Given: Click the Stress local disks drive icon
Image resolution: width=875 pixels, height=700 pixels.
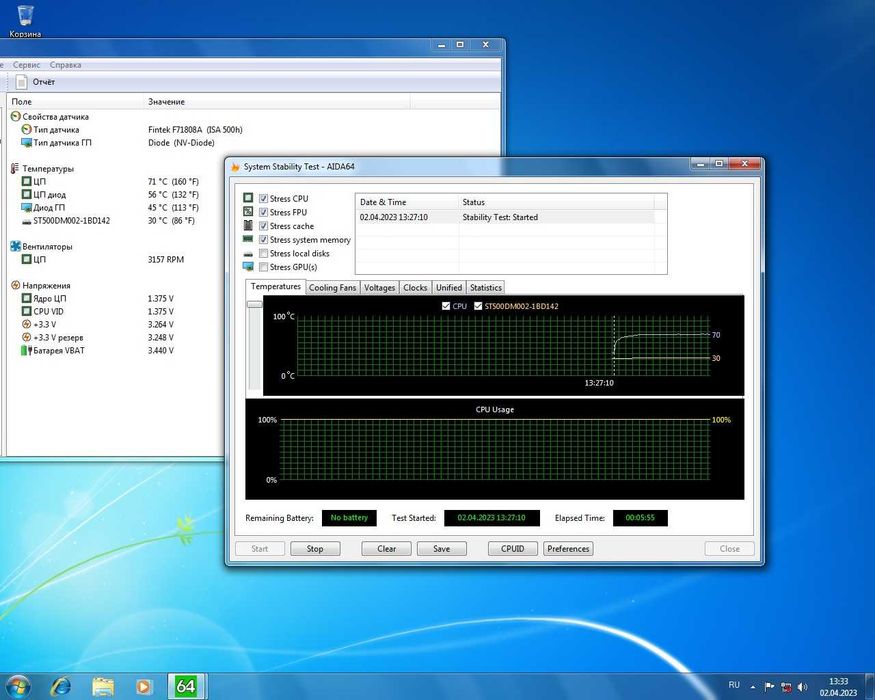Looking at the screenshot, I should 248,254.
